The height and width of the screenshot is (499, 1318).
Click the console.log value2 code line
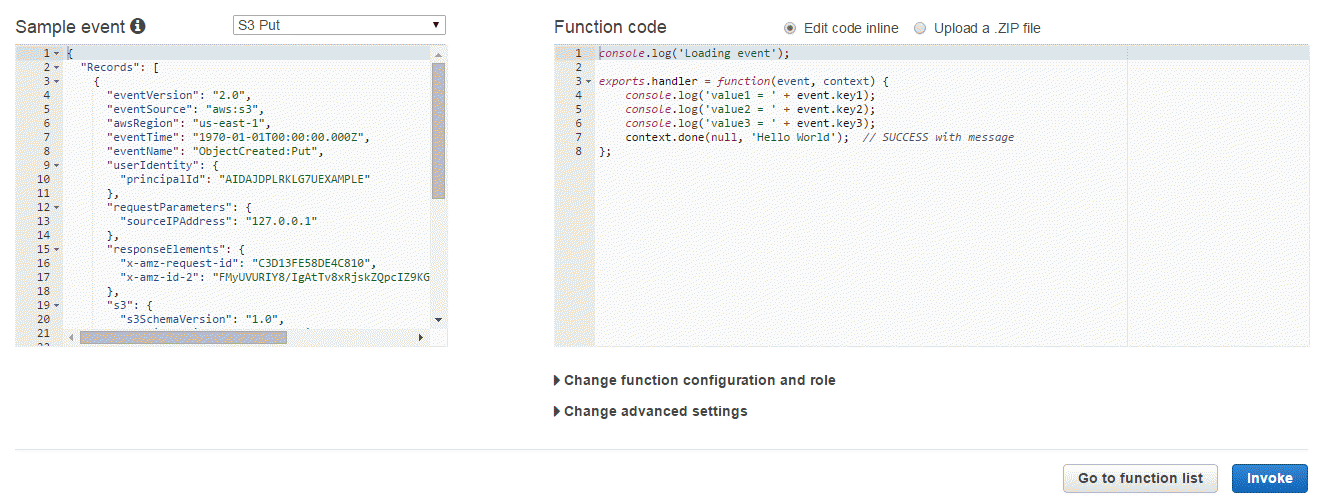(750, 109)
